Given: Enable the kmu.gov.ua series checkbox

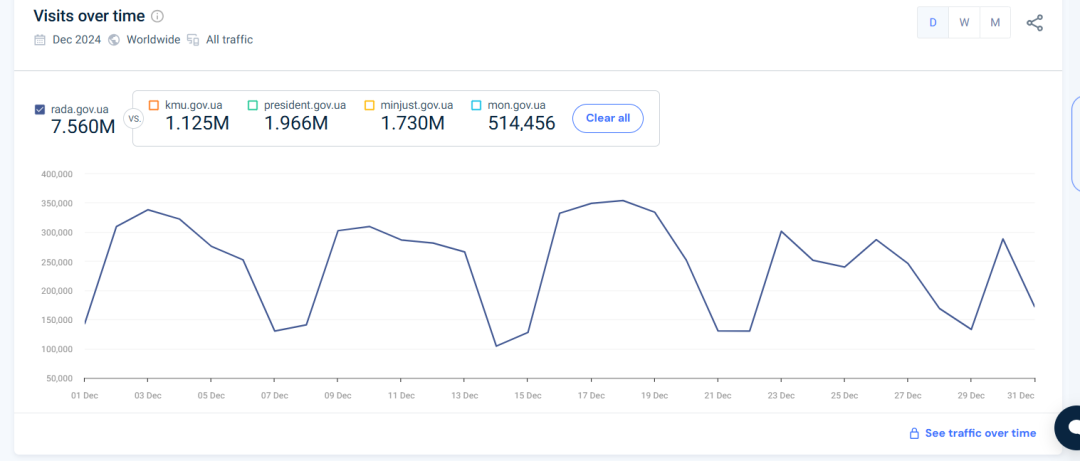Looking at the screenshot, I should (153, 105).
